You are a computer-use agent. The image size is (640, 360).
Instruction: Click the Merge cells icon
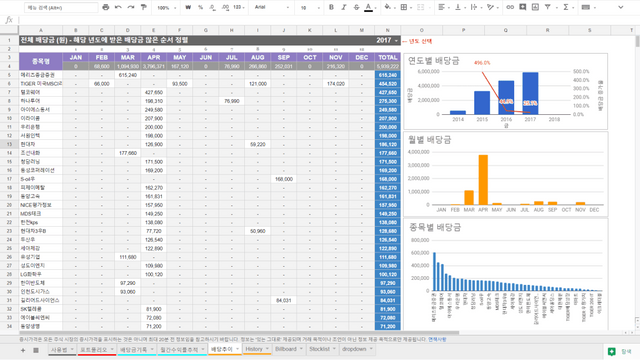(420, 7)
